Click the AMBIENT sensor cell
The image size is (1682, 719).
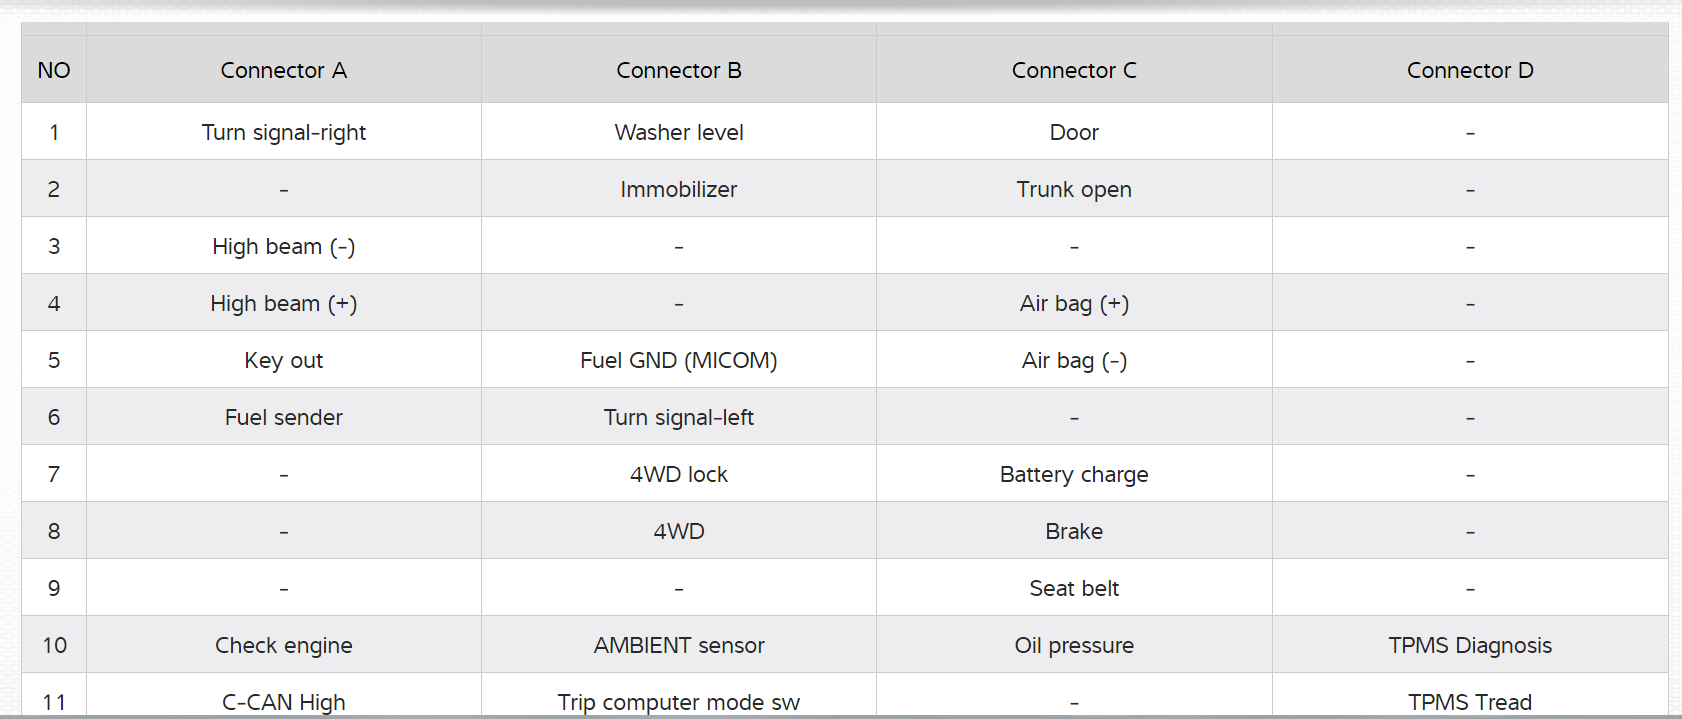coord(678,645)
